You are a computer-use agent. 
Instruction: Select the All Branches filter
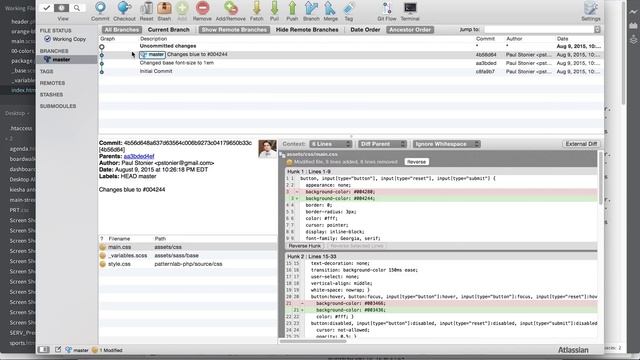(121, 30)
